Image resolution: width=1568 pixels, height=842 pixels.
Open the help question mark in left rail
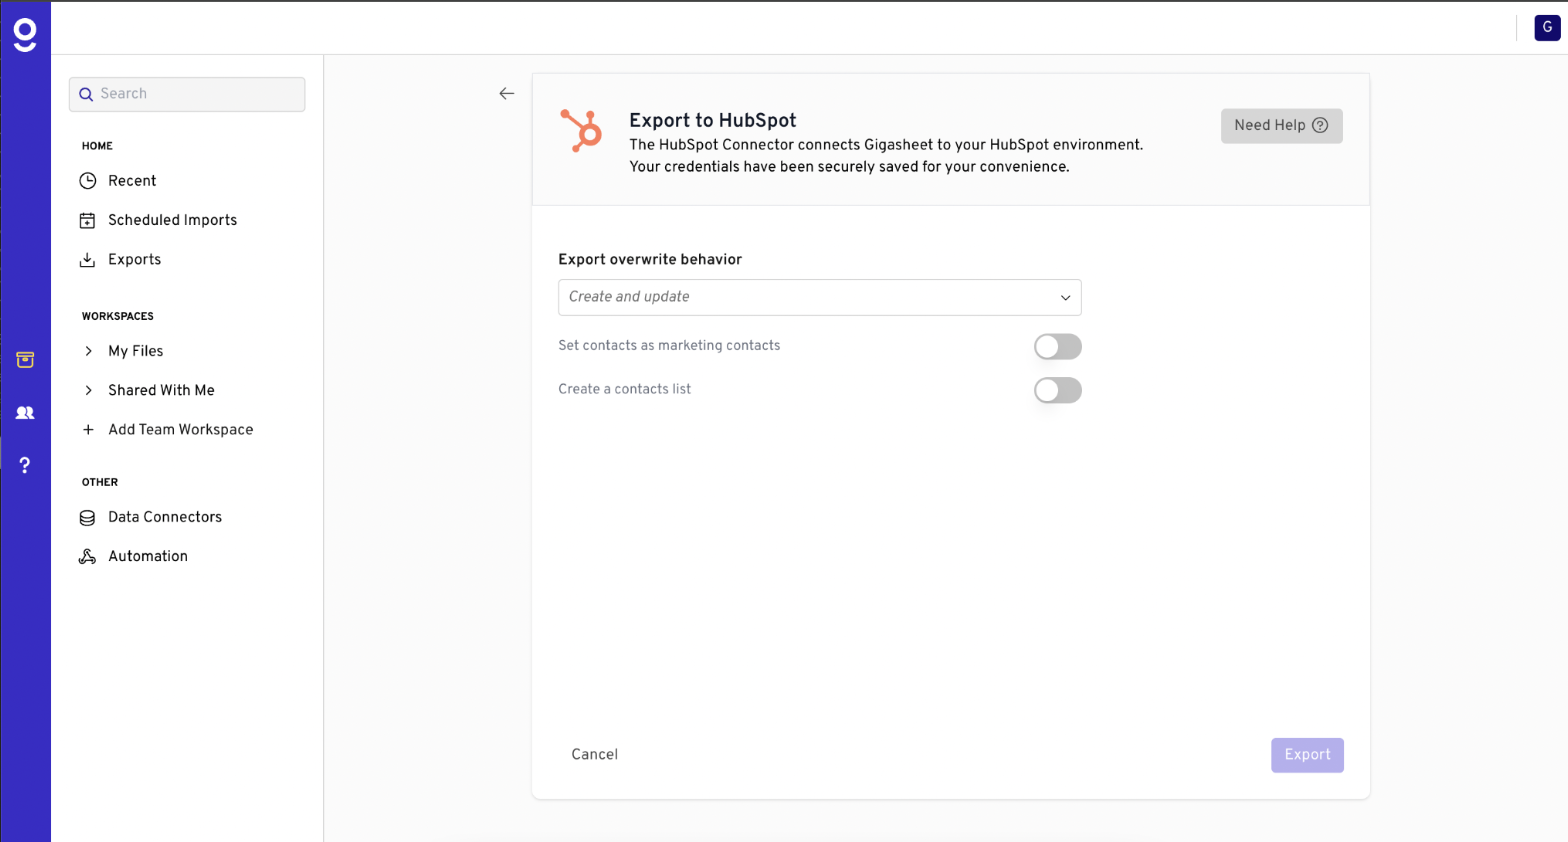25,465
